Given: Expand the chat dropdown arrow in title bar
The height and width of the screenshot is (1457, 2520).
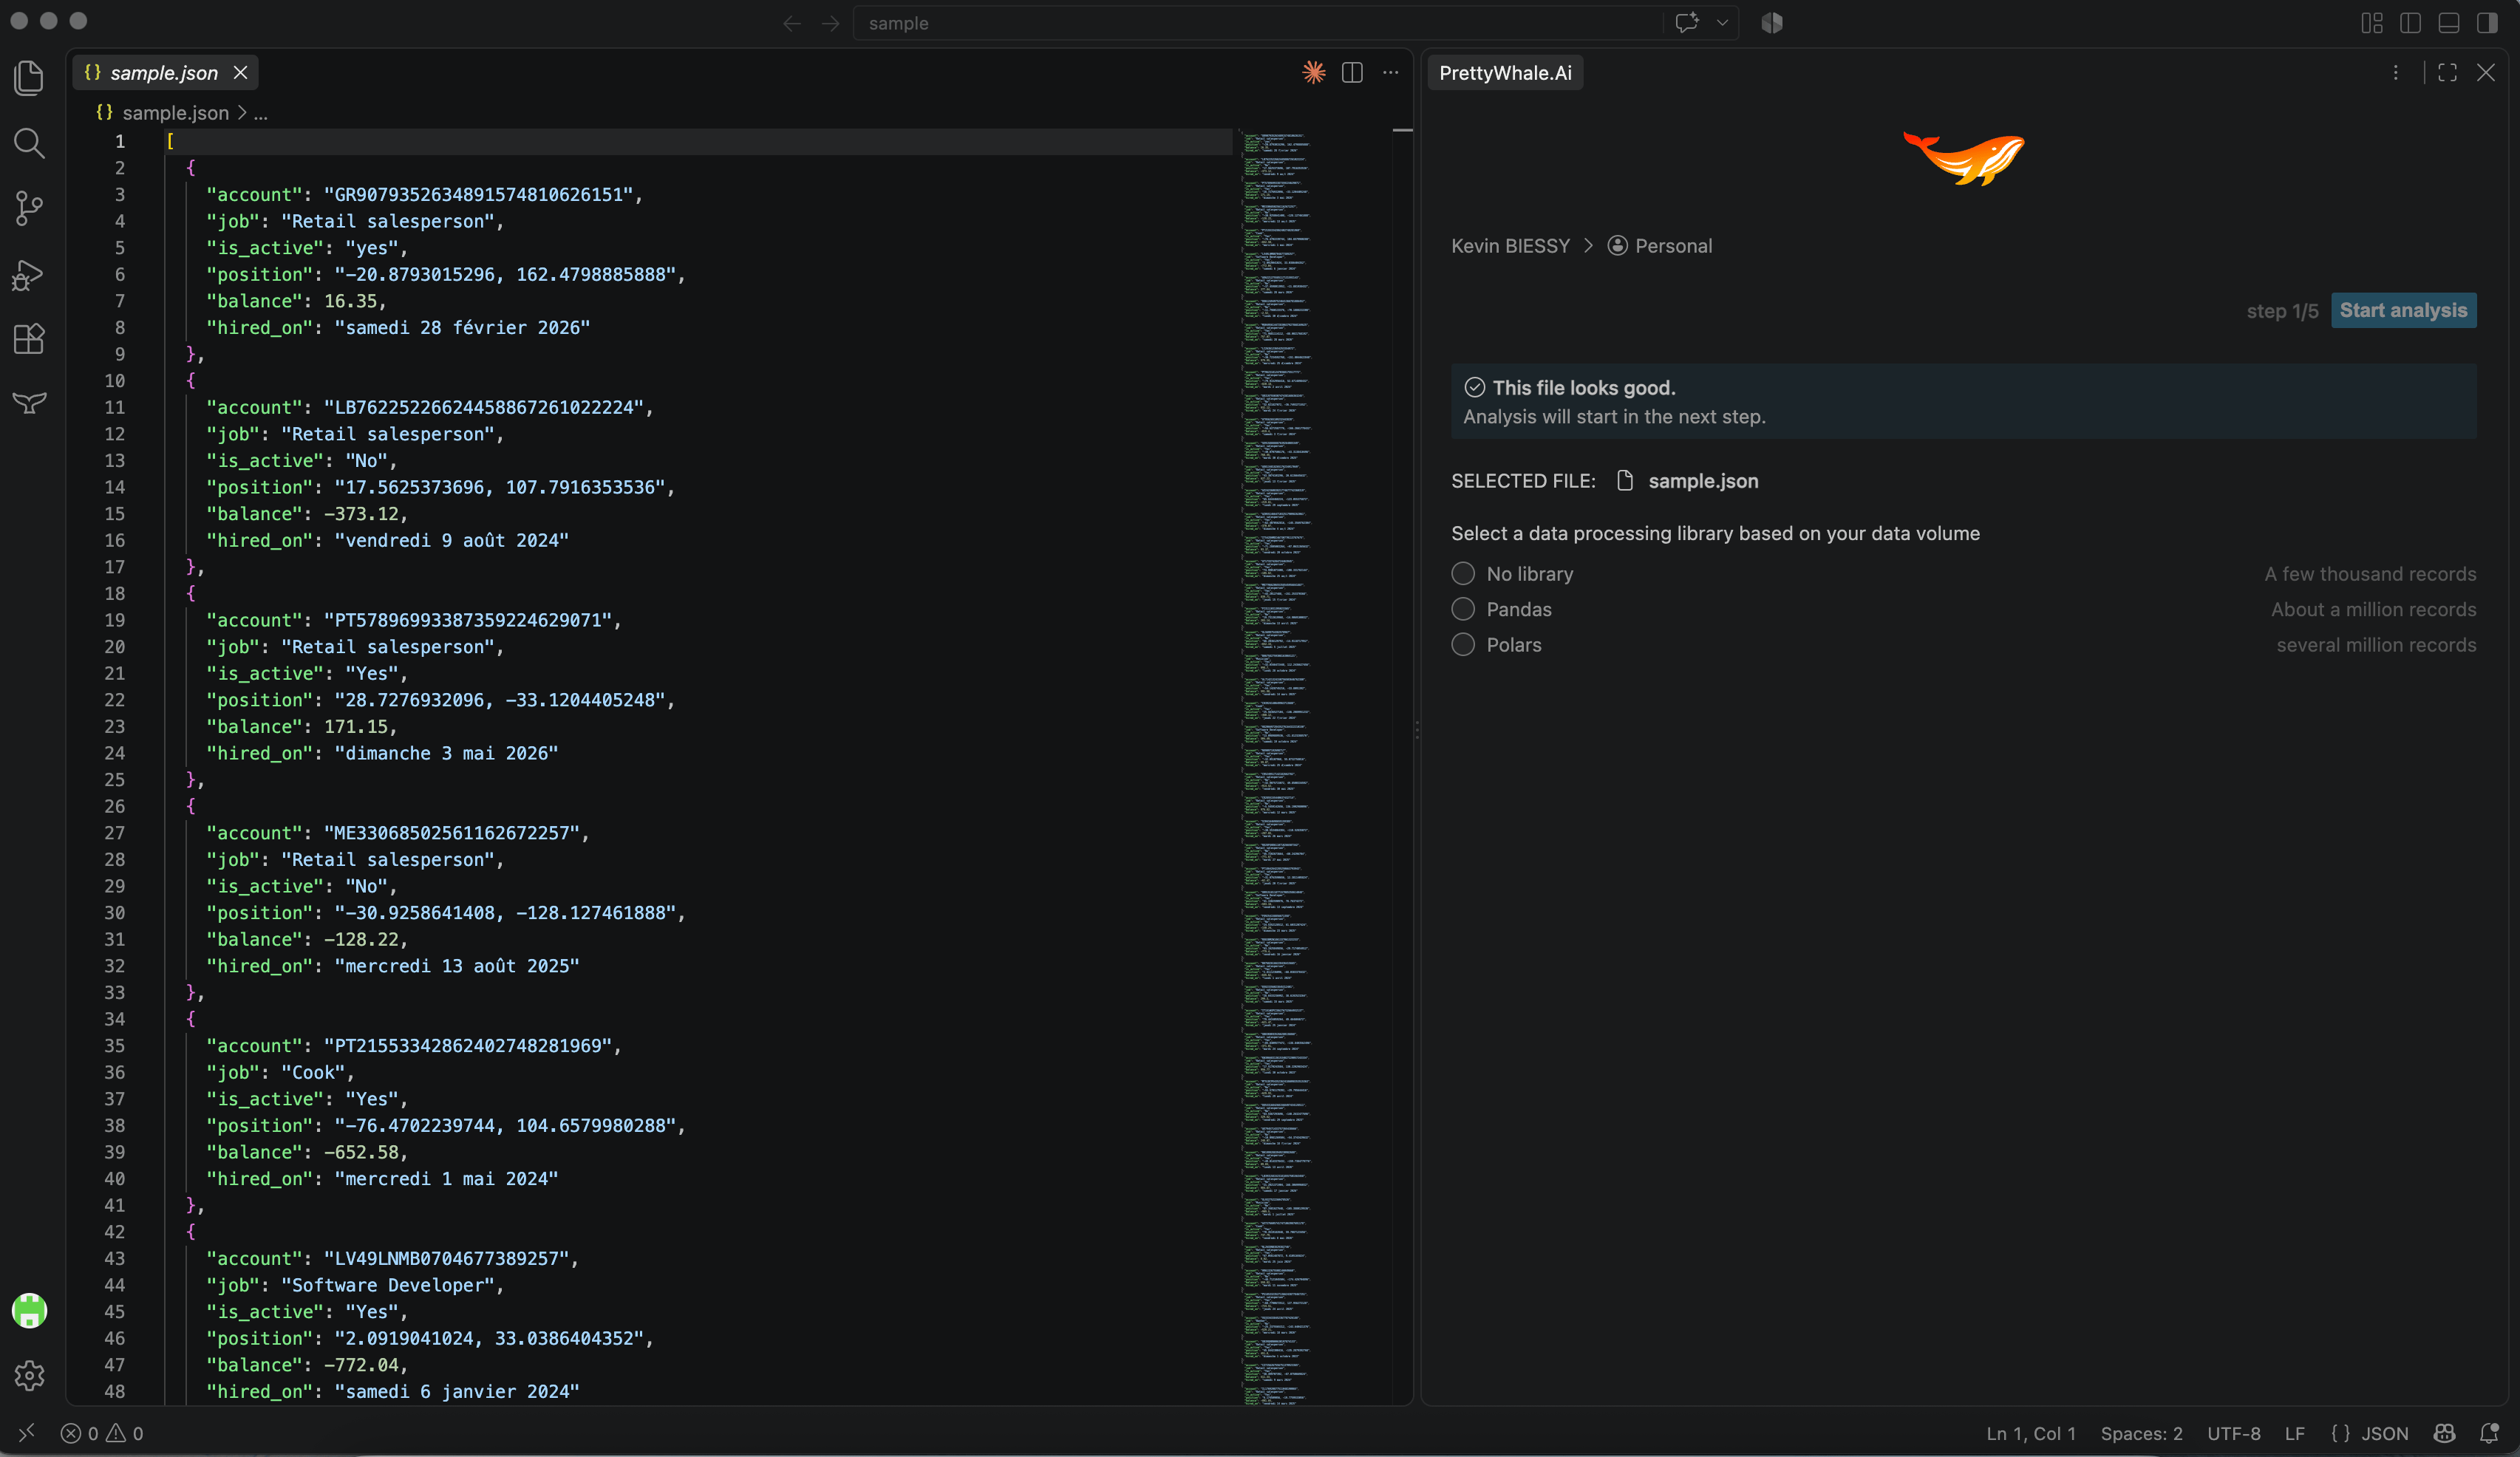Looking at the screenshot, I should pyautogui.click(x=1722, y=22).
